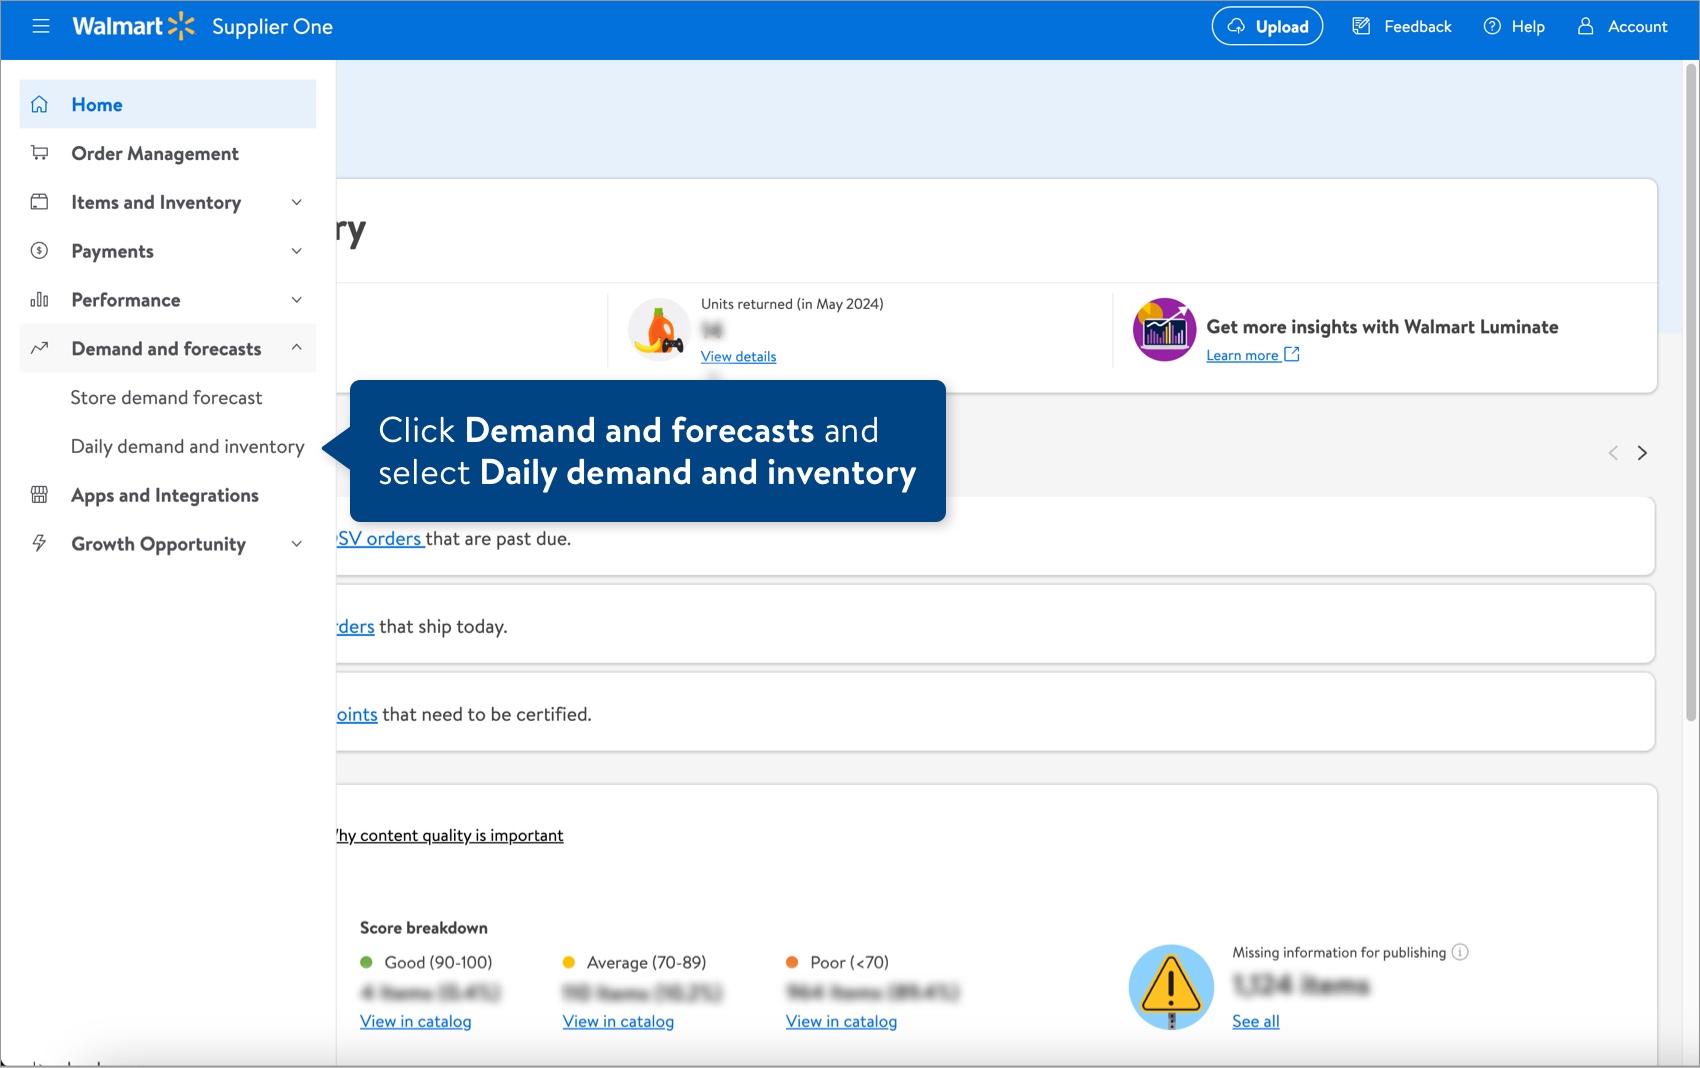Click View details under units returned
The height and width of the screenshot is (1068, 1700).
pos(738,356)
